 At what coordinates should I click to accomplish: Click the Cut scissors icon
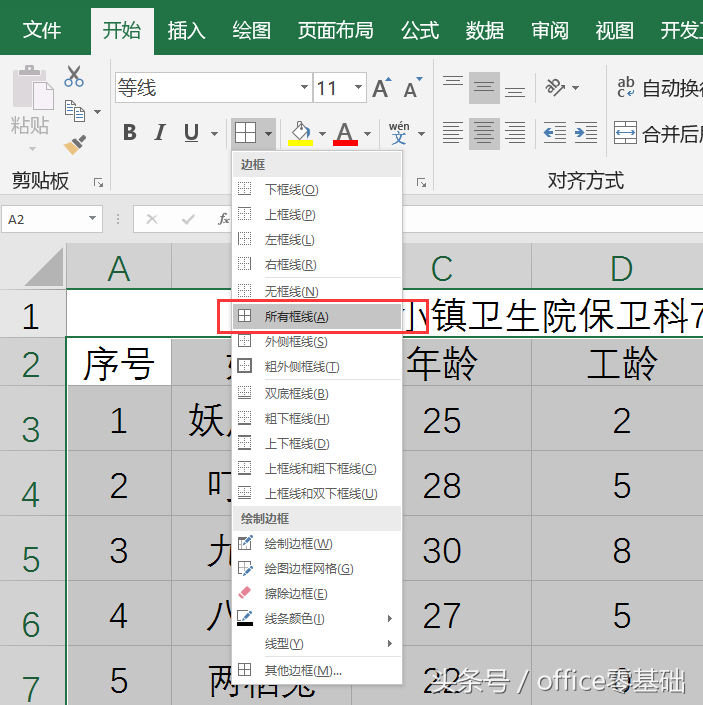(x=74, y=76)
